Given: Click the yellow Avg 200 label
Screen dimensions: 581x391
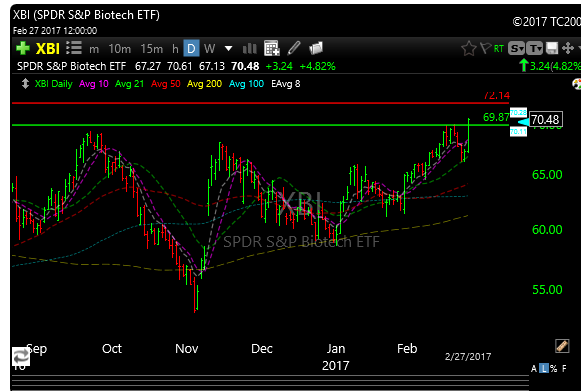Looking at the screenshot, I should 204,84.
